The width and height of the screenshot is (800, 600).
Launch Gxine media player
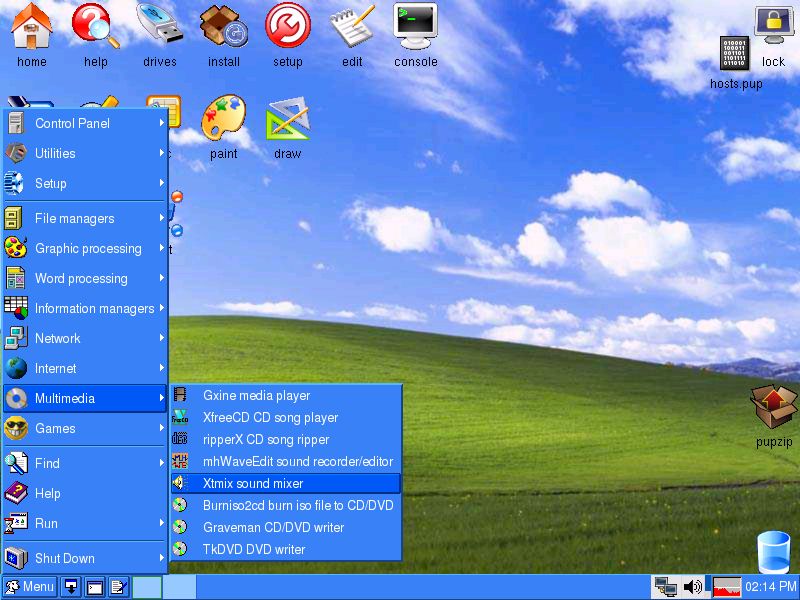[286, 395]
